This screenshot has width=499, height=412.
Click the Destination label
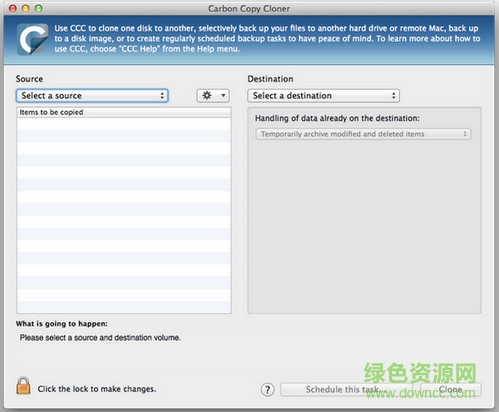[x=270, y=79]
